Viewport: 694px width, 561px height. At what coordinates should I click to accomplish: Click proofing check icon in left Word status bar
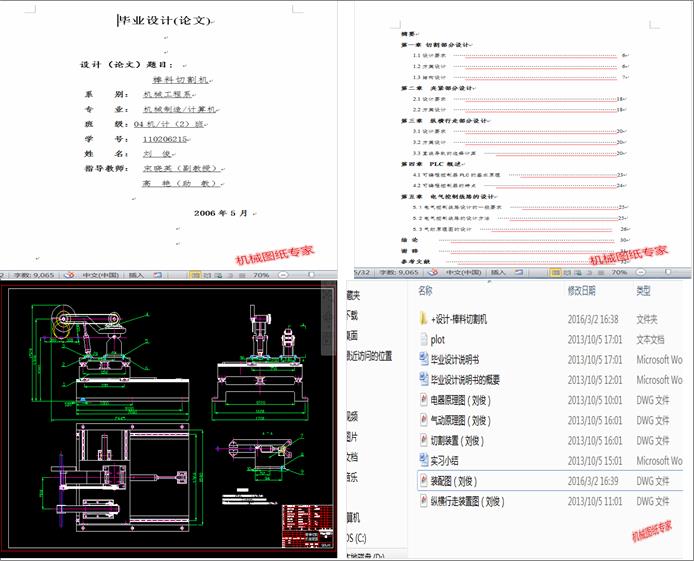69,275
